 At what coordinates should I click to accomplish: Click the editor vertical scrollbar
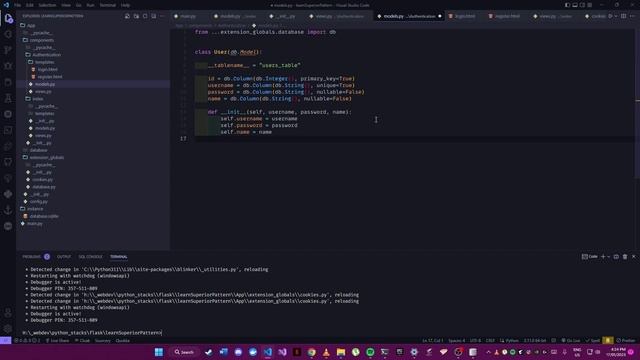[637, 104]
